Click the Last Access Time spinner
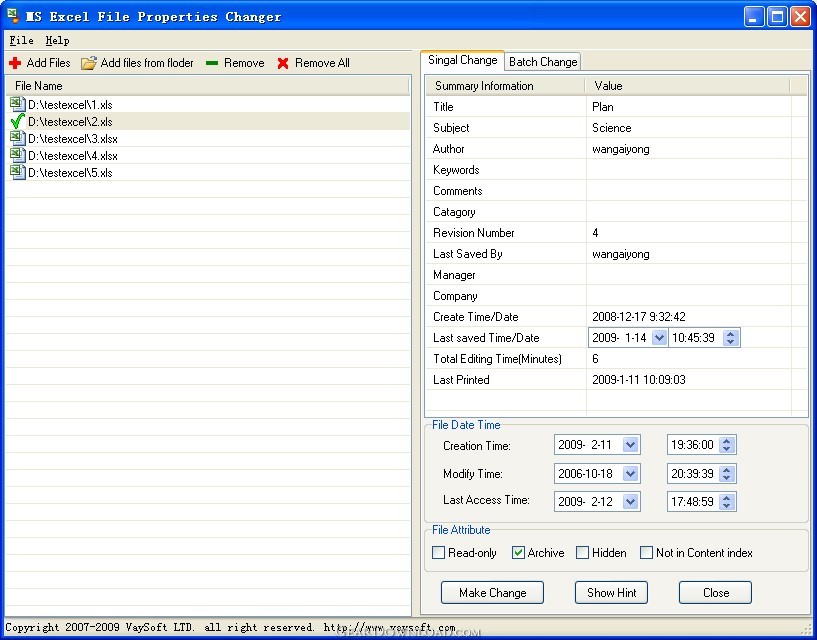Image resolution: width=817 pixels, height=640 pixels. pos(727,501)
